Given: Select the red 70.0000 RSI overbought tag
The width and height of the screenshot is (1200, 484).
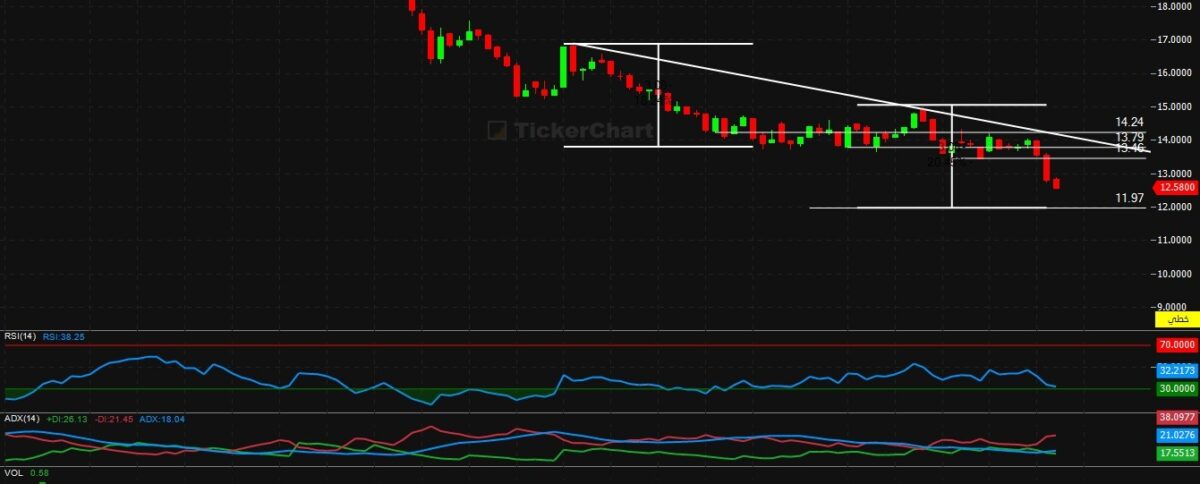Looking at the screenshot, I should [1176, 345].
